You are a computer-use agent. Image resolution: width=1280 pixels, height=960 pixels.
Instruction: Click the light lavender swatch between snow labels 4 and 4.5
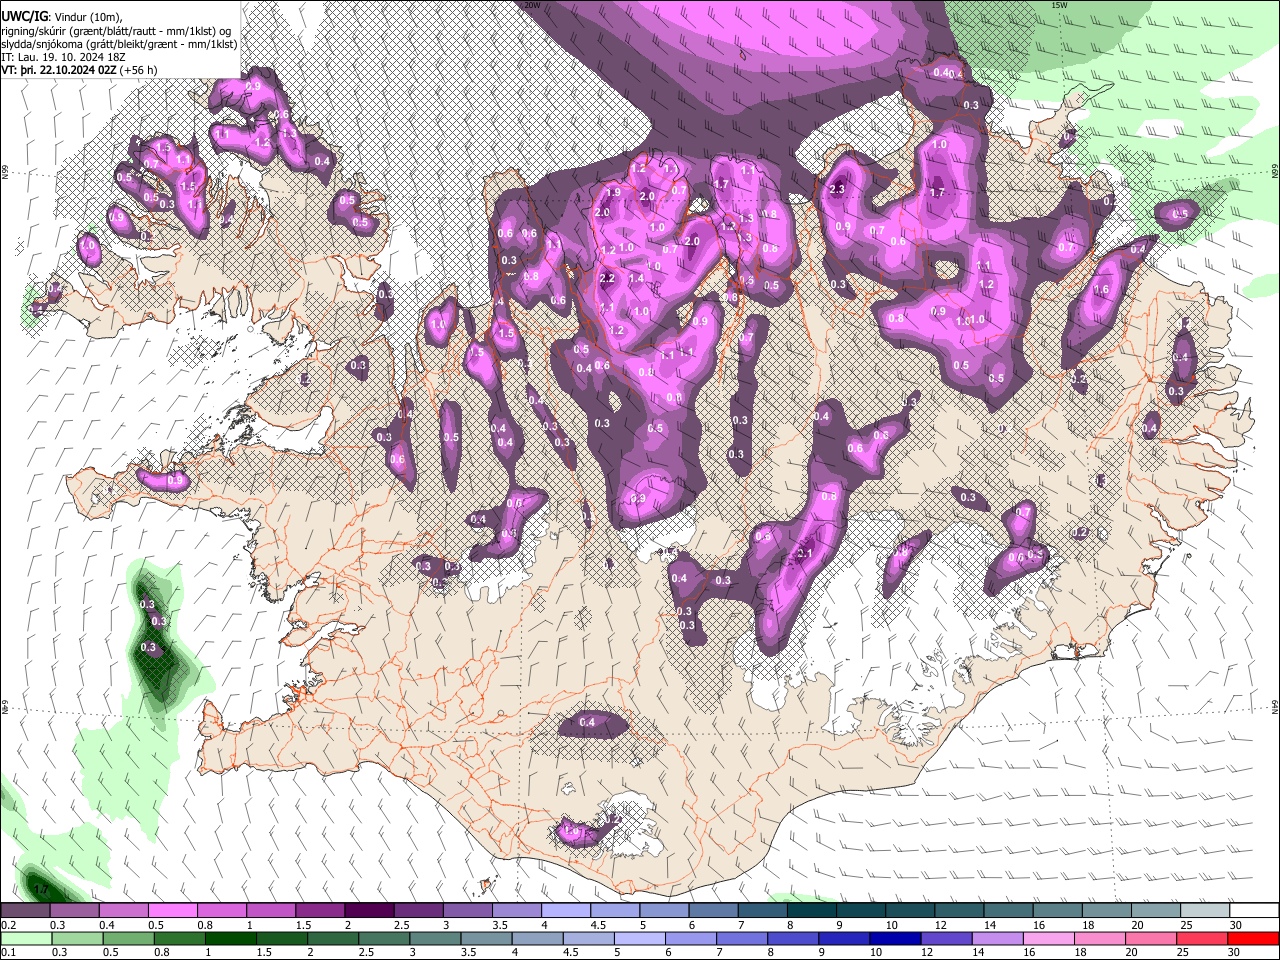565,911
